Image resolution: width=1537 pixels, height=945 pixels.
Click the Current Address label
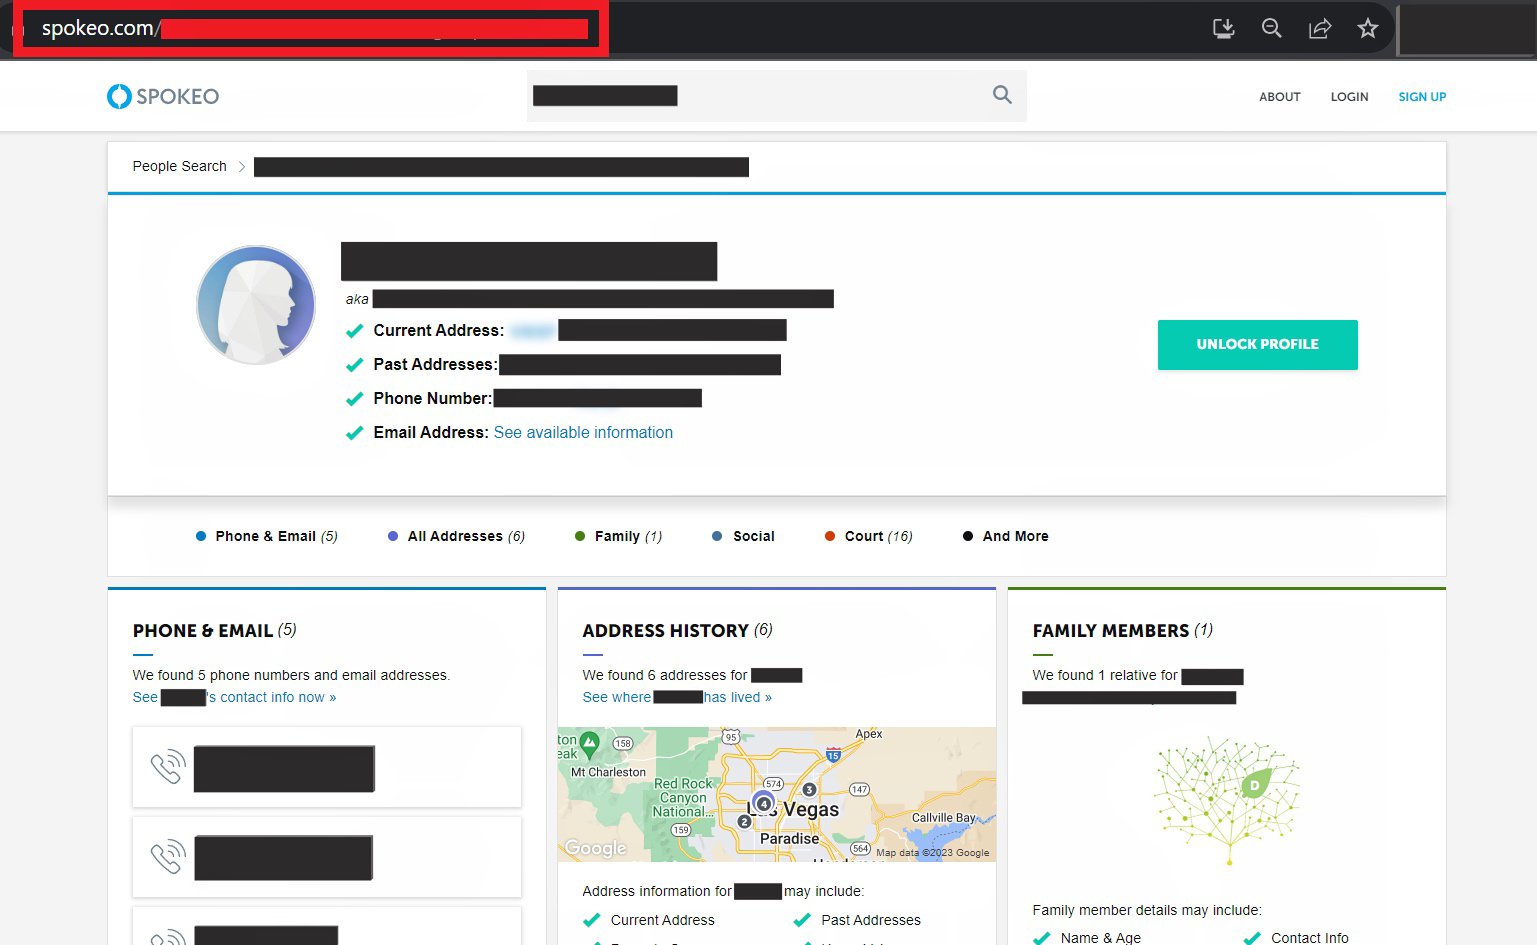(x=438, y=330)
